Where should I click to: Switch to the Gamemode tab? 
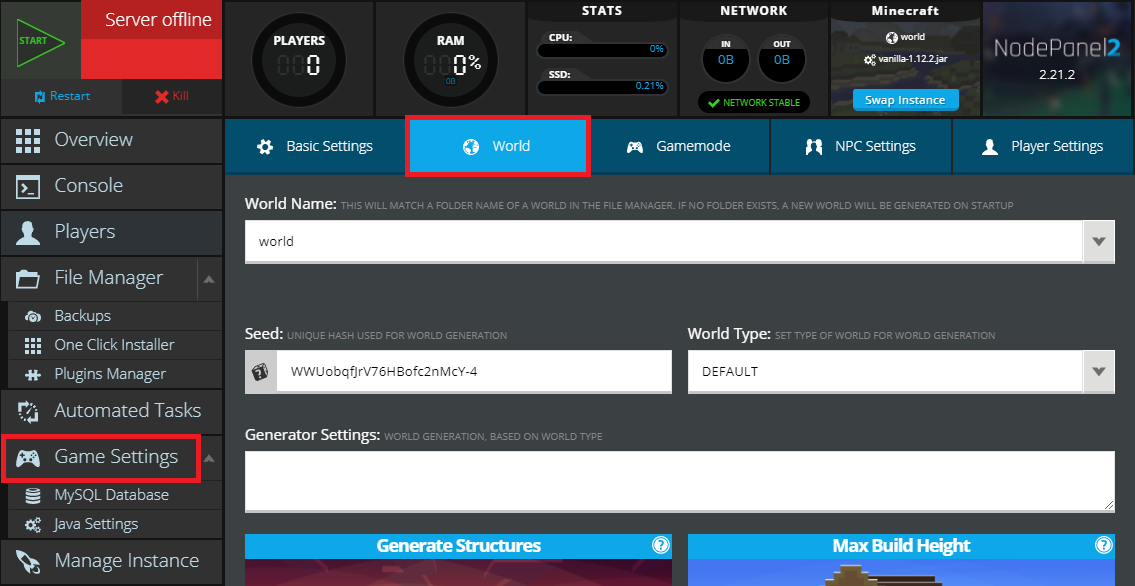681,145
